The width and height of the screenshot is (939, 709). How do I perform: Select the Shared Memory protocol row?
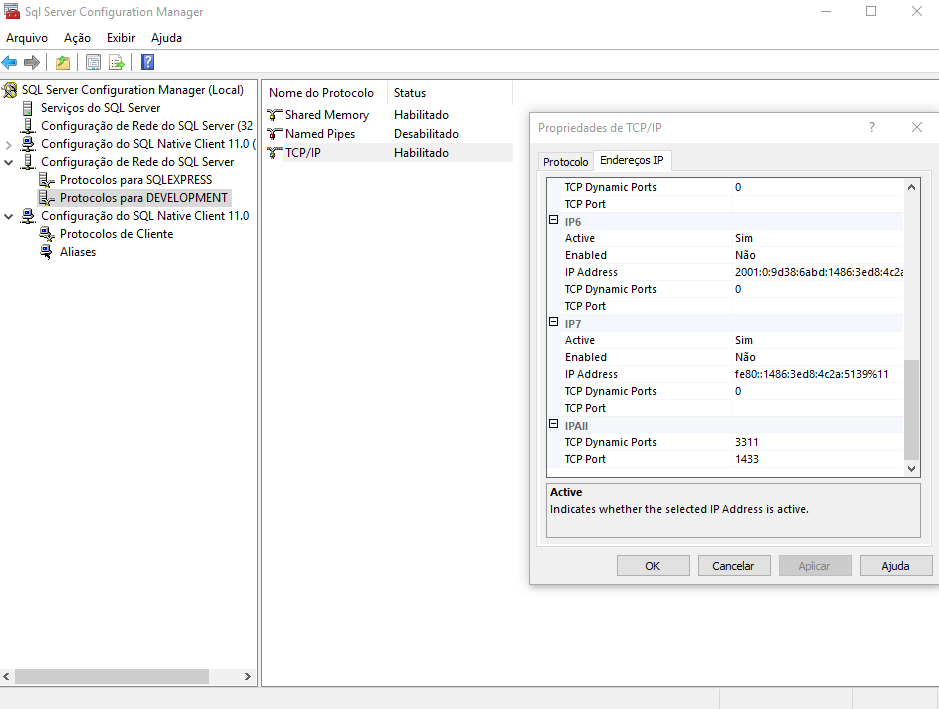[x=389, y=114]
